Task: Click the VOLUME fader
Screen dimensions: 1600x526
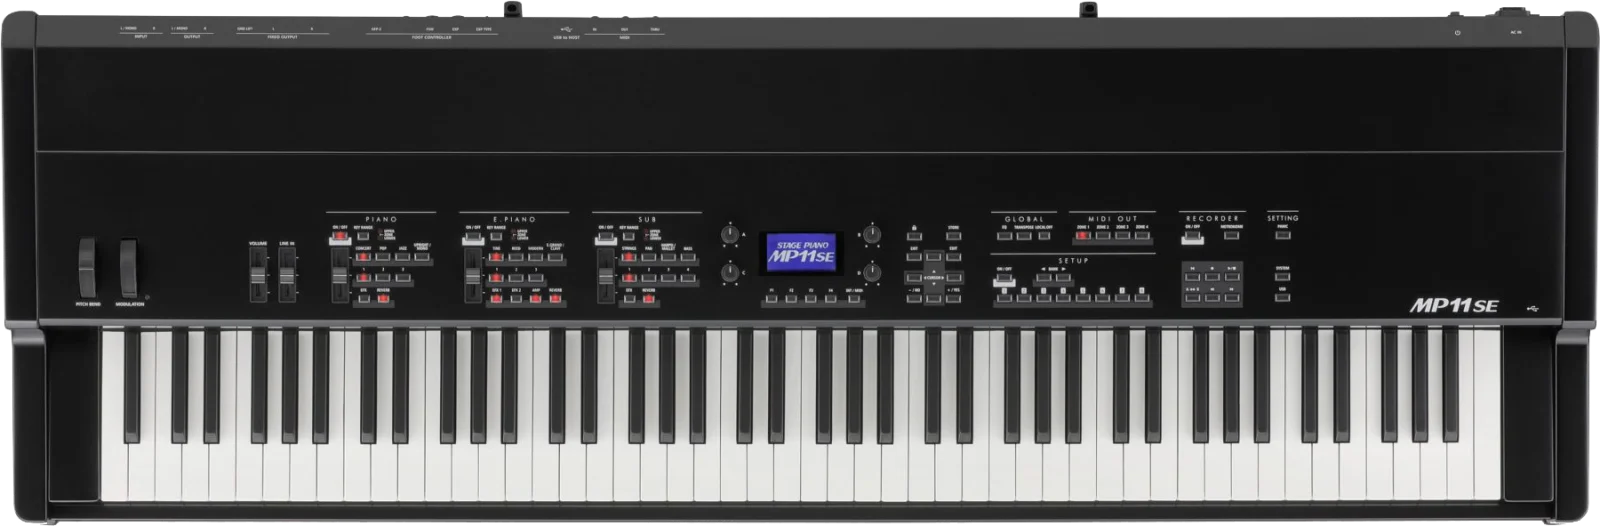Action: [259, 273]
